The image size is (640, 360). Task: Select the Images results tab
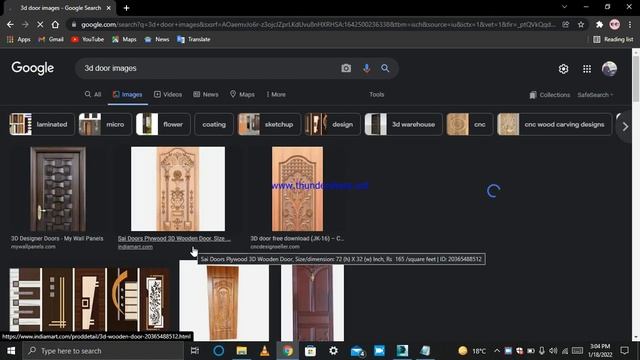pos(127,94)
